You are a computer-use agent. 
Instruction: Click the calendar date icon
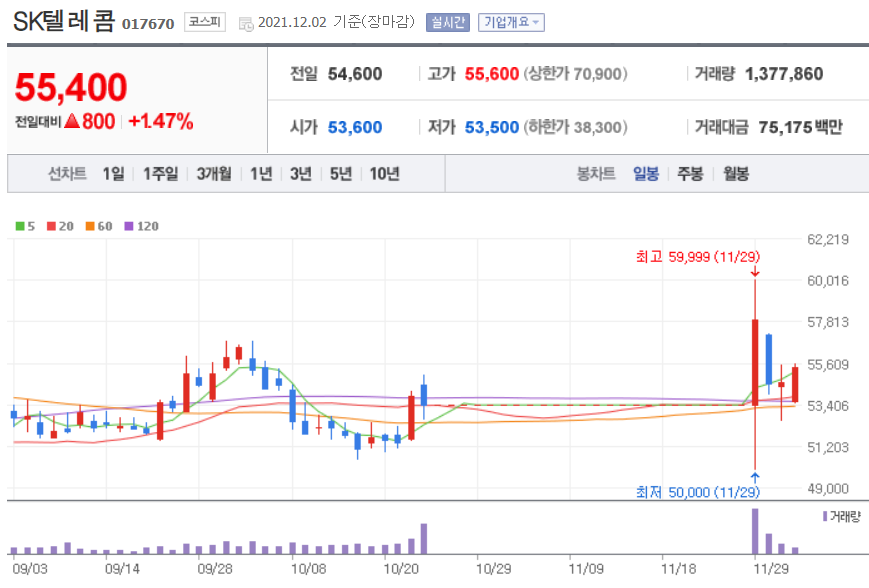point(246,23)
